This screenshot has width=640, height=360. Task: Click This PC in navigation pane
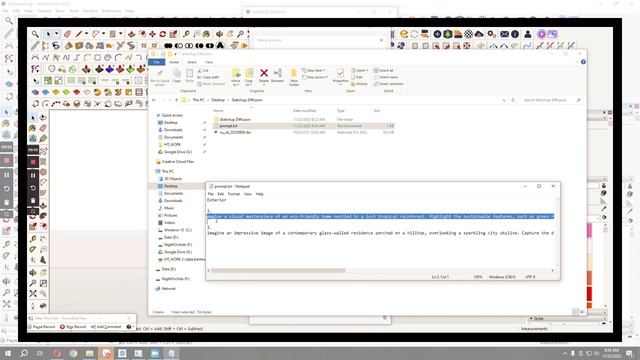tap(167, 172)
